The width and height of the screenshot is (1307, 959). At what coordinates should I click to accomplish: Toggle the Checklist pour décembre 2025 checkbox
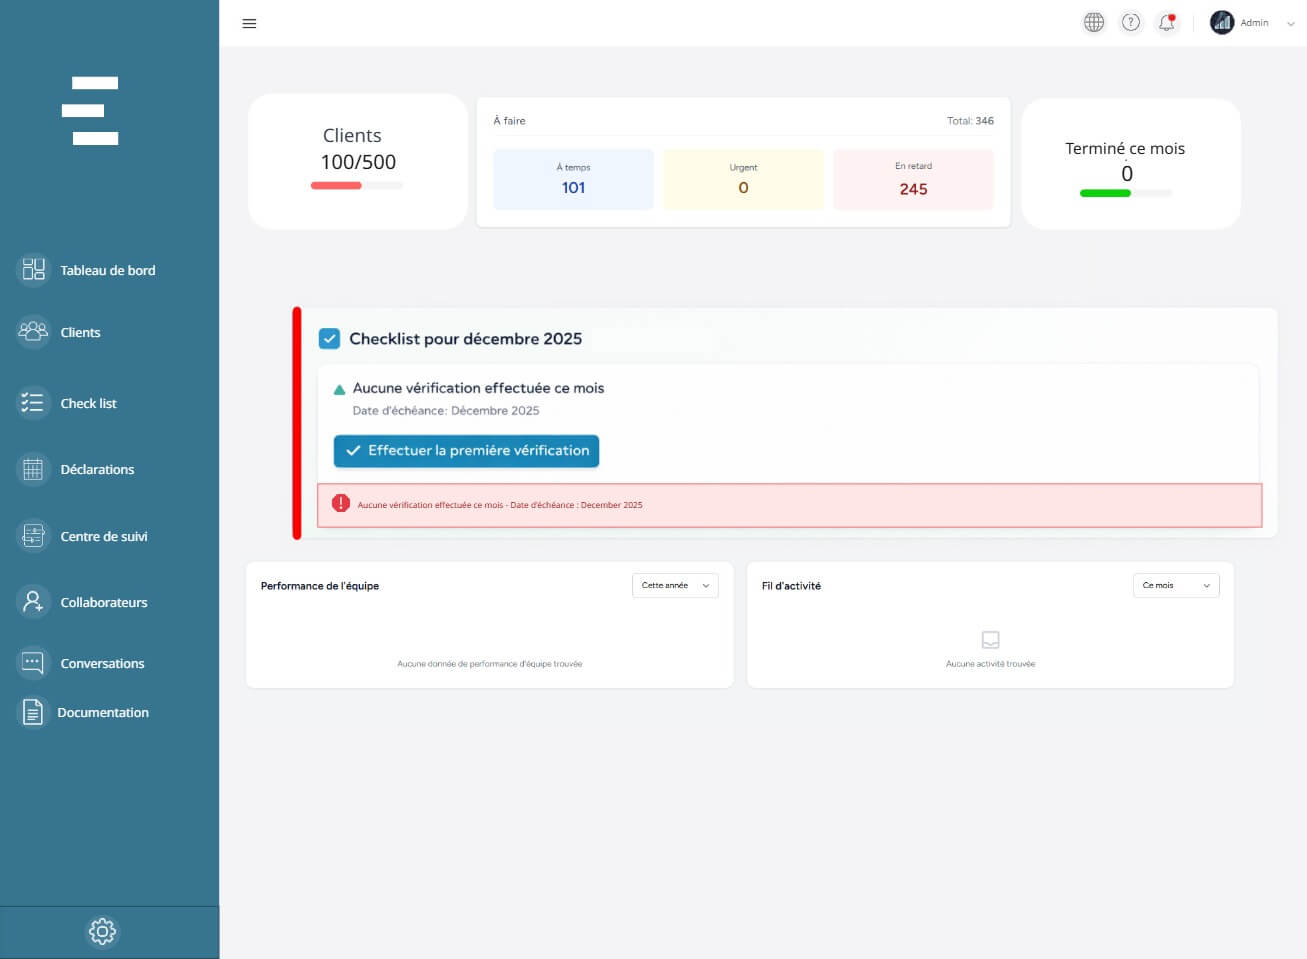pyautogui.click(x=329, y=339)
